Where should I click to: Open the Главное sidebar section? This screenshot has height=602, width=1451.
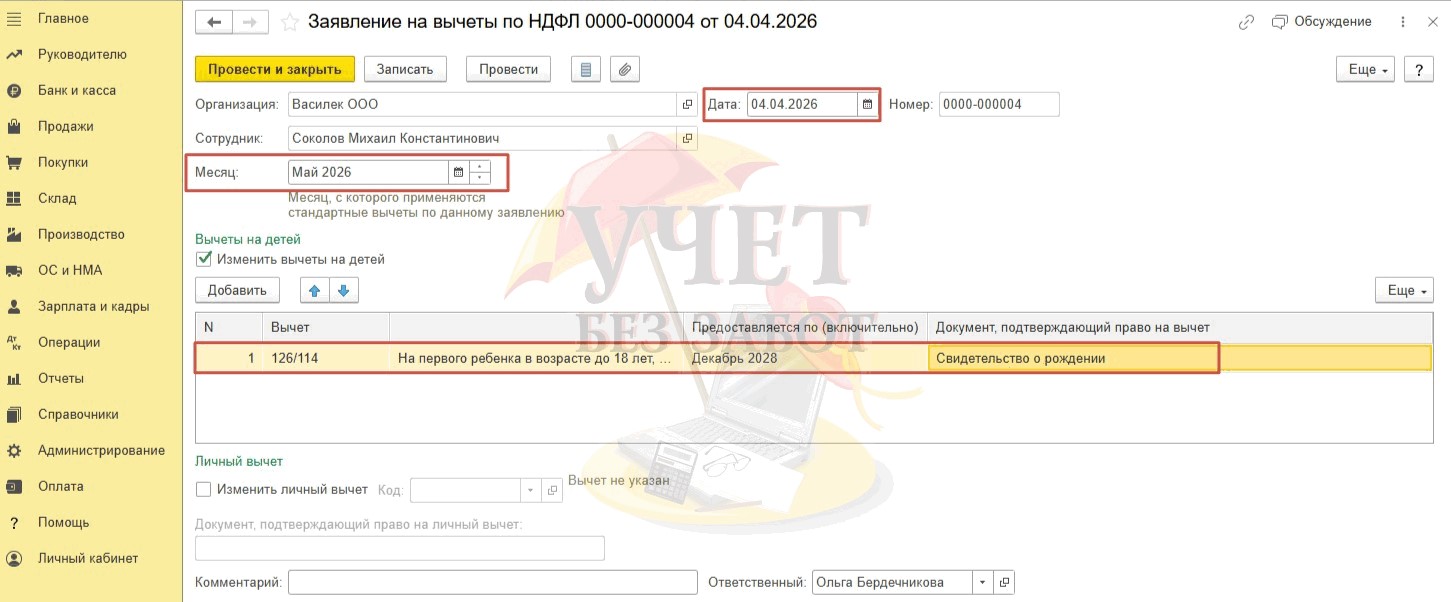coord(63,18)
